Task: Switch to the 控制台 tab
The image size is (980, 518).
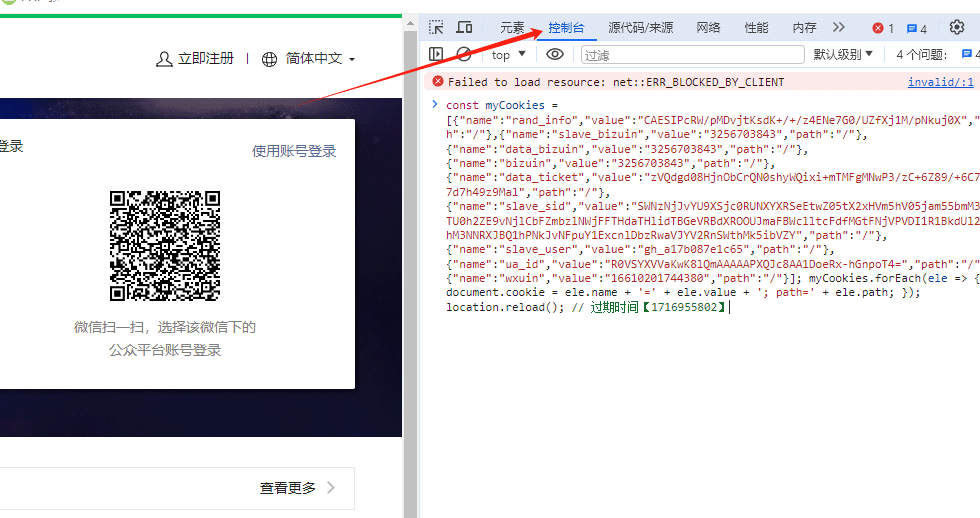Action: pyautogui.click(x=566, y=27)
